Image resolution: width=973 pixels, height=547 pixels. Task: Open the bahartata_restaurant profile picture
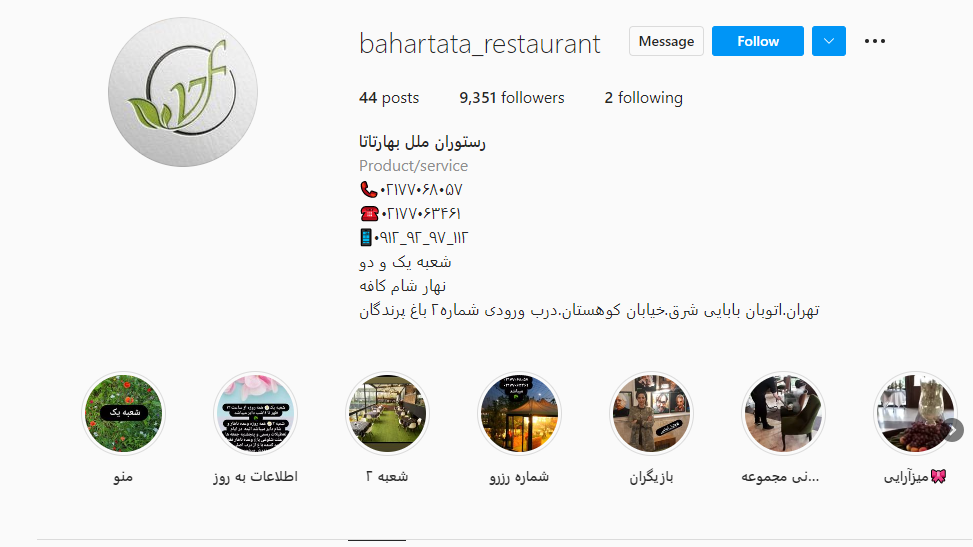tap(183, 92)
